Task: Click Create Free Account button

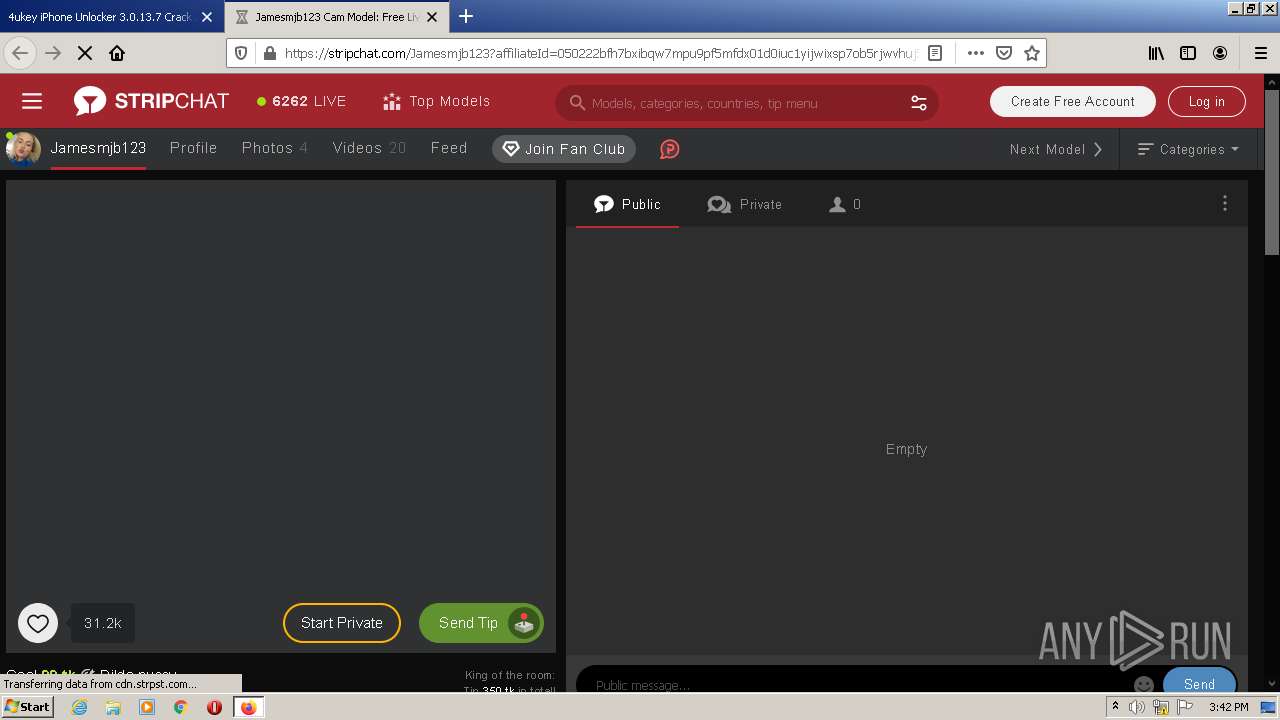Action: pyautogui.click(x=1072, y=101)
